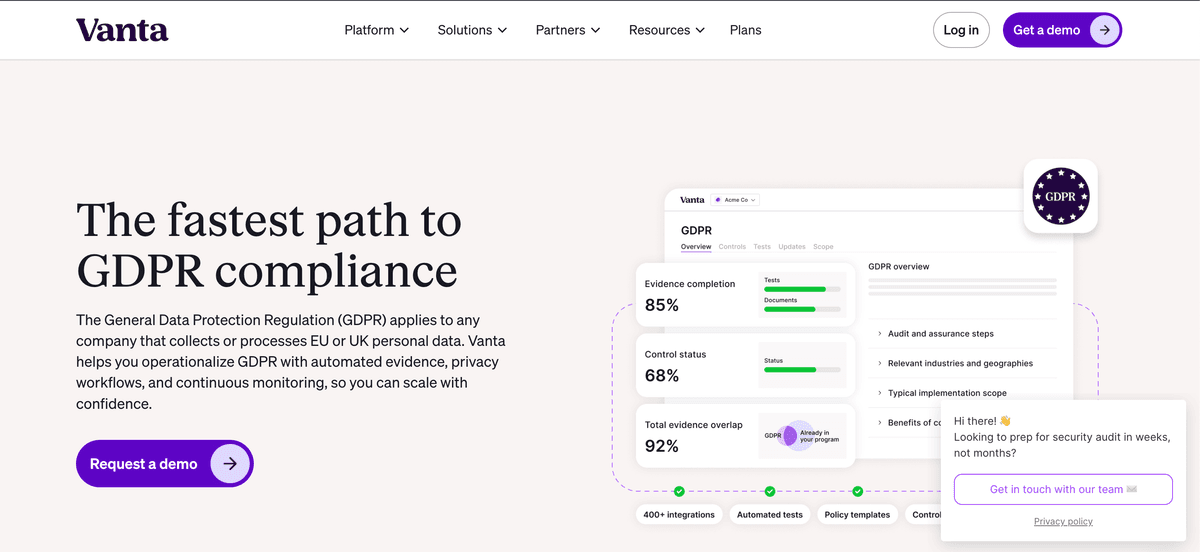Open the Privacy policy link
The width and height of the screenshot is (1200, 552).
(1063, 522)
